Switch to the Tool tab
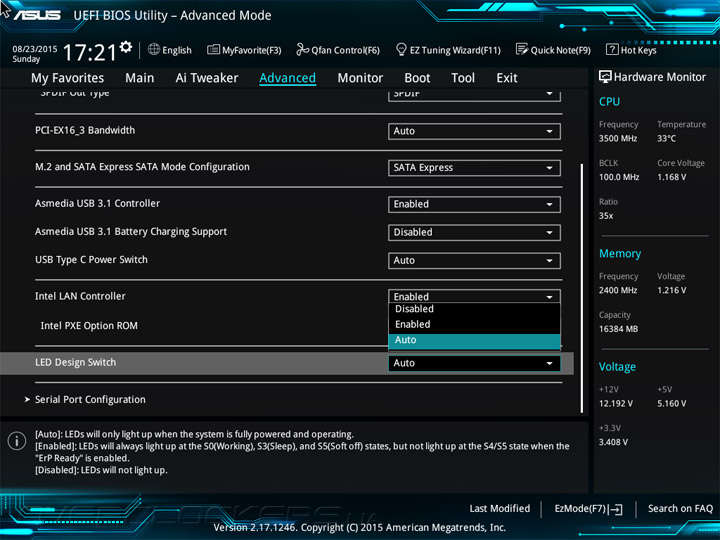The width and height of the screenshot is (720, 540). click(463, 78)
